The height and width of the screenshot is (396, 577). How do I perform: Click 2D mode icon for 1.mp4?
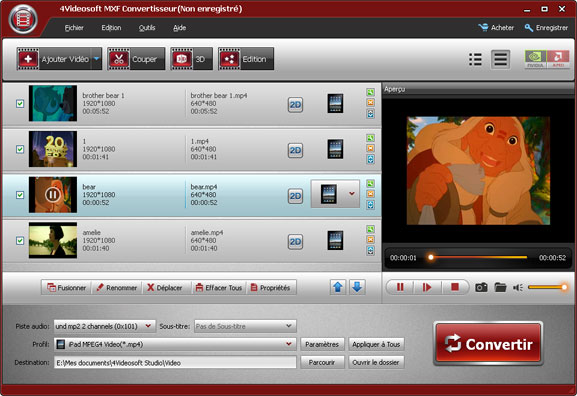[x=295, y=150]
